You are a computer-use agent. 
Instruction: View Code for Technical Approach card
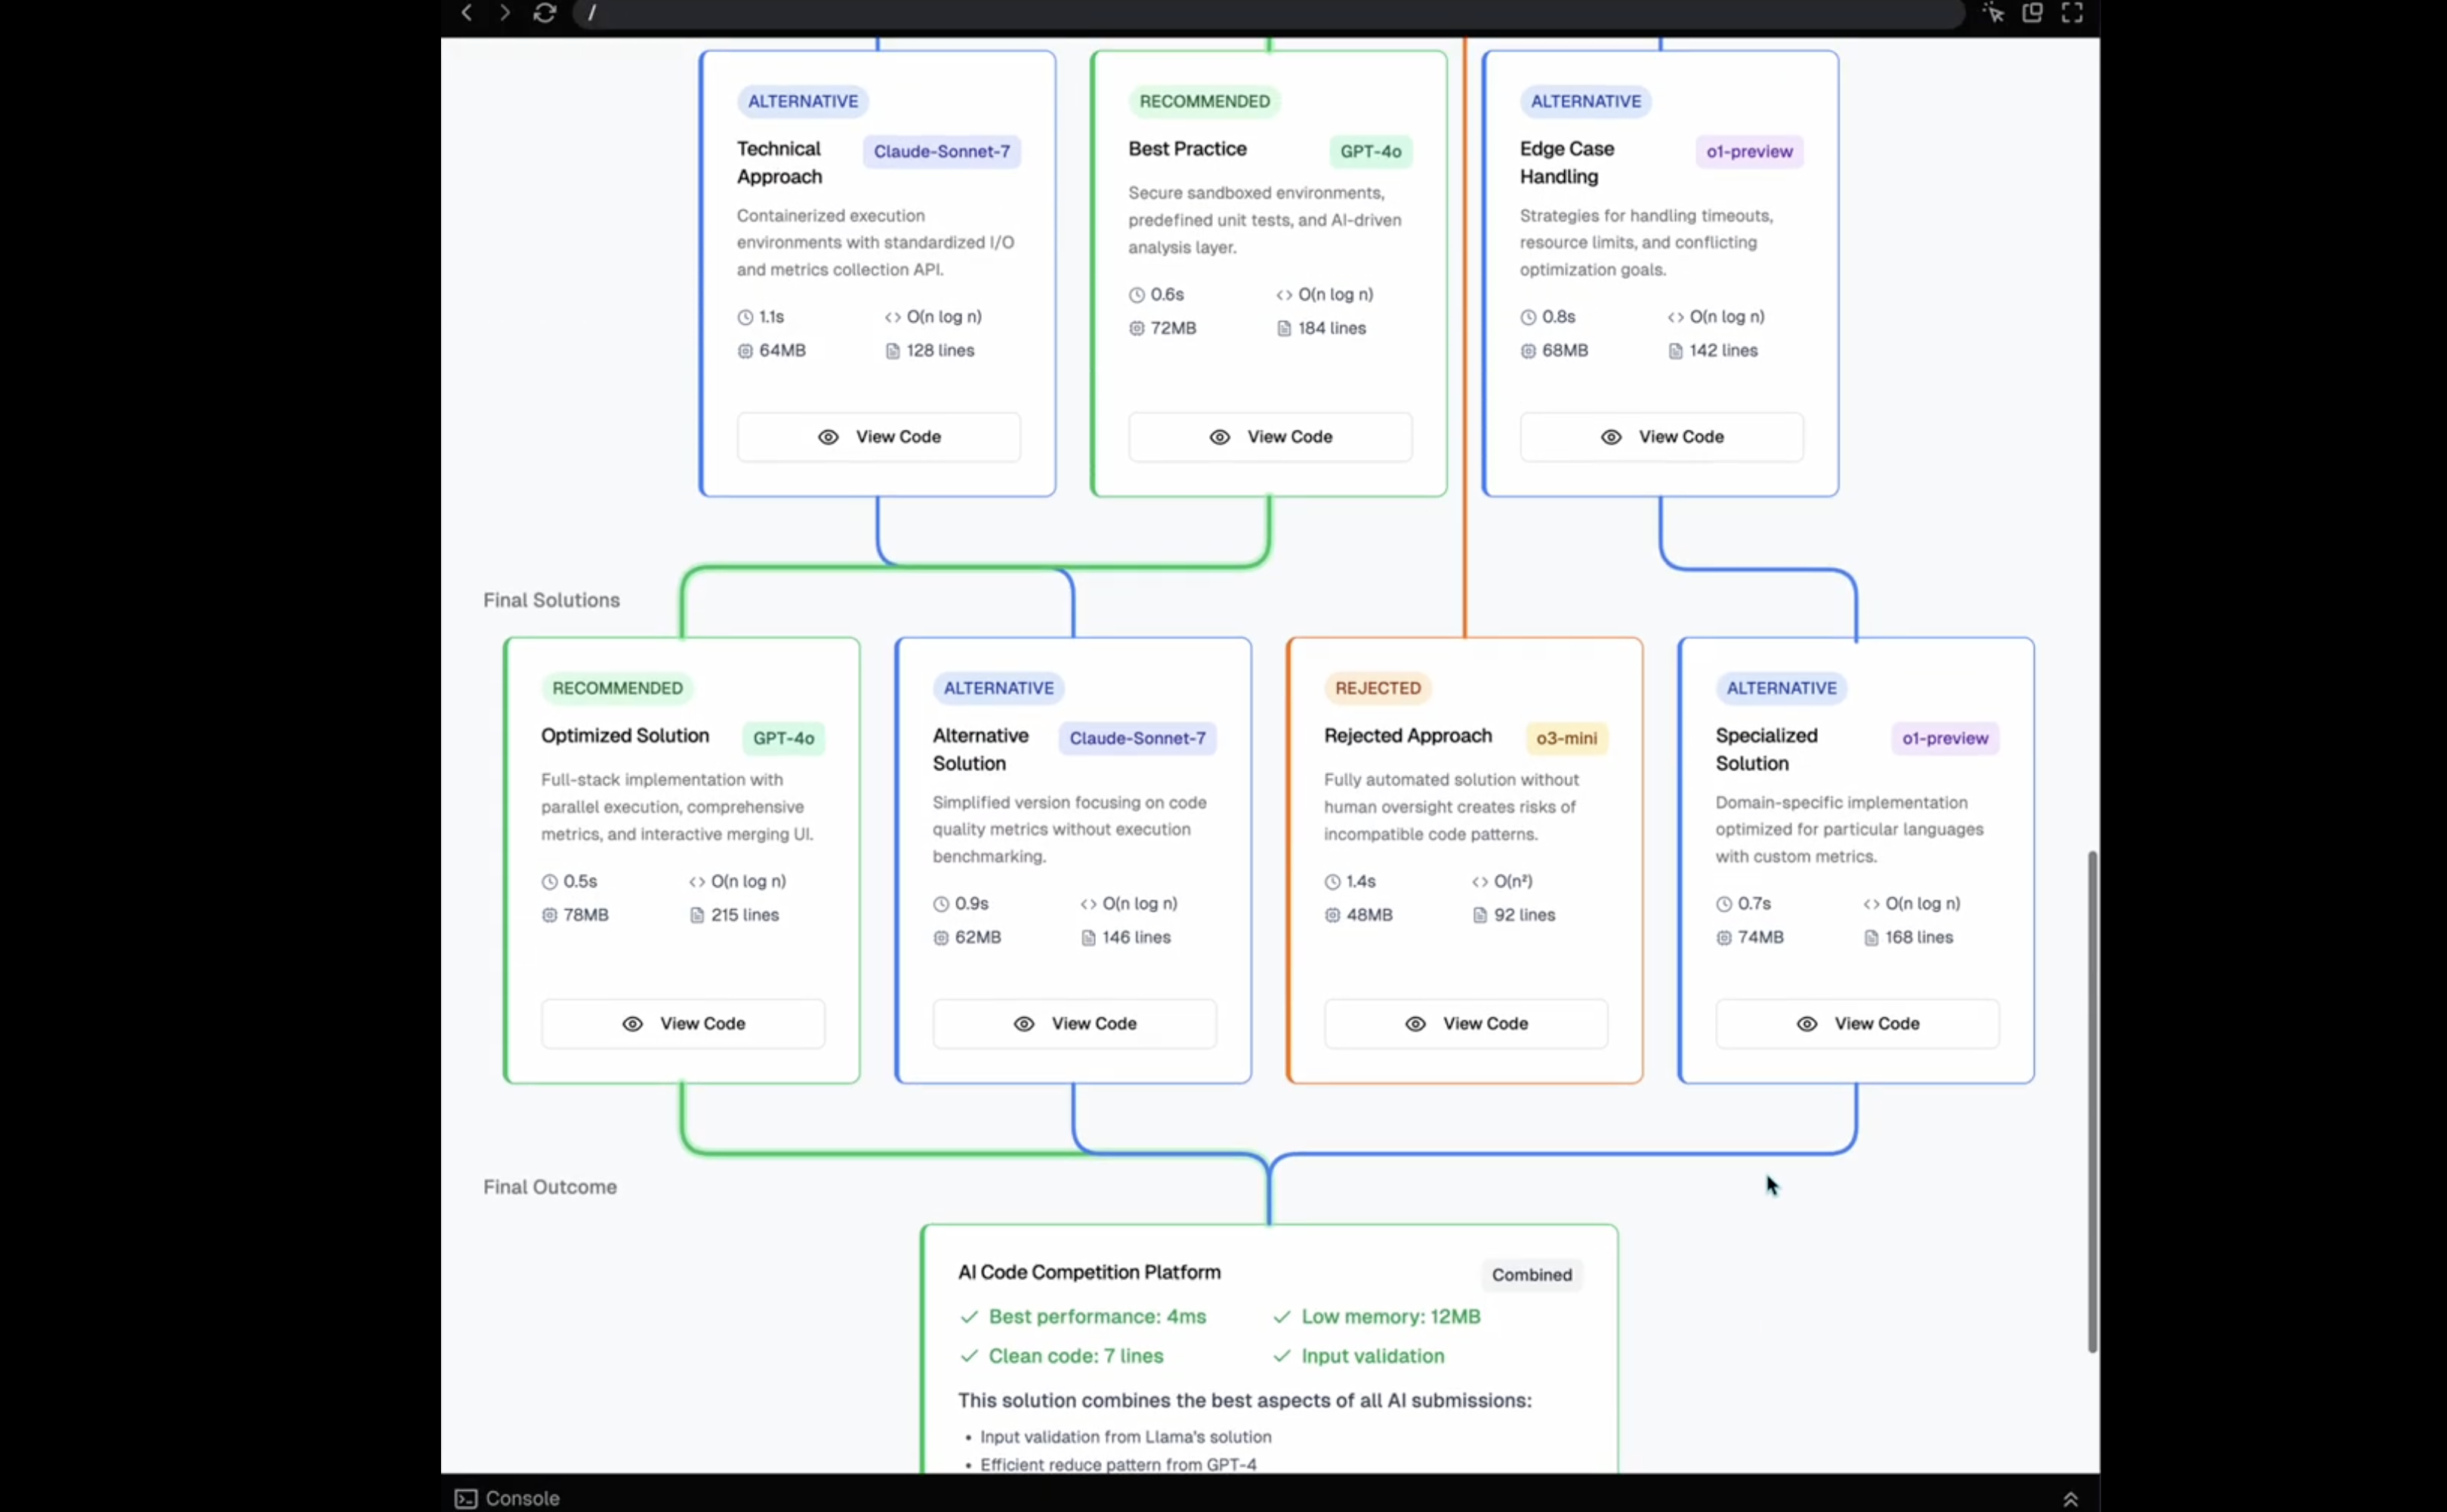click(x=879, y=437)
